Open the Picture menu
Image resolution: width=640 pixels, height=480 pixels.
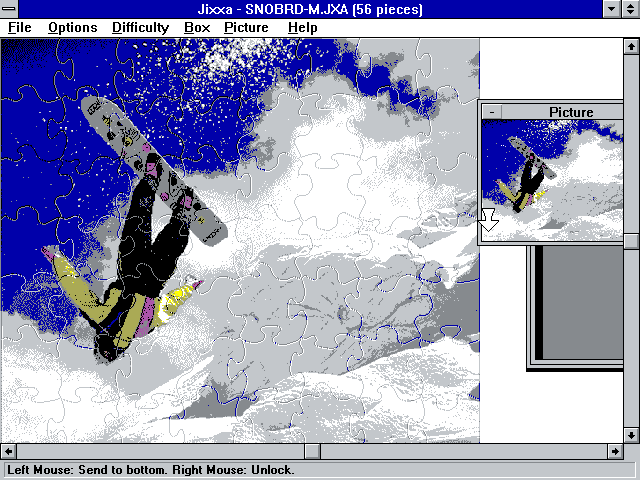click(x=246, y=27)
